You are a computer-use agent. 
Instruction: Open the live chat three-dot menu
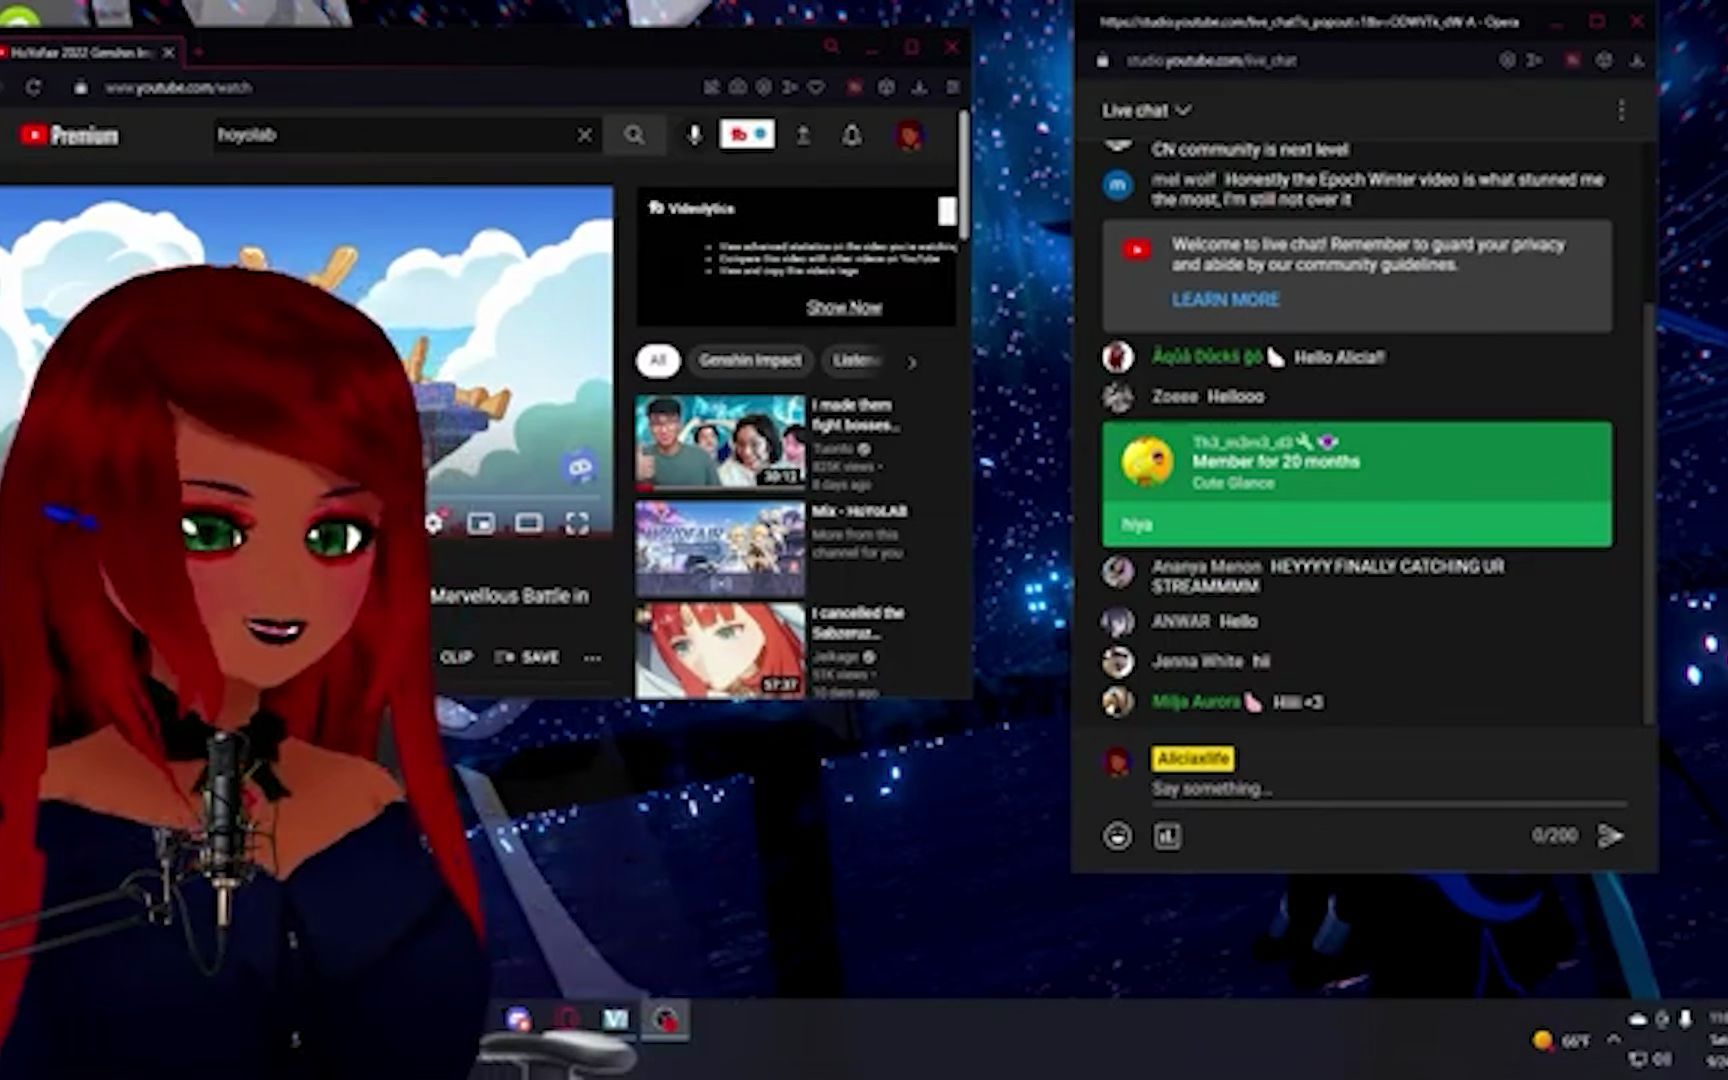pyautogui.click(x=1621, y=110)
